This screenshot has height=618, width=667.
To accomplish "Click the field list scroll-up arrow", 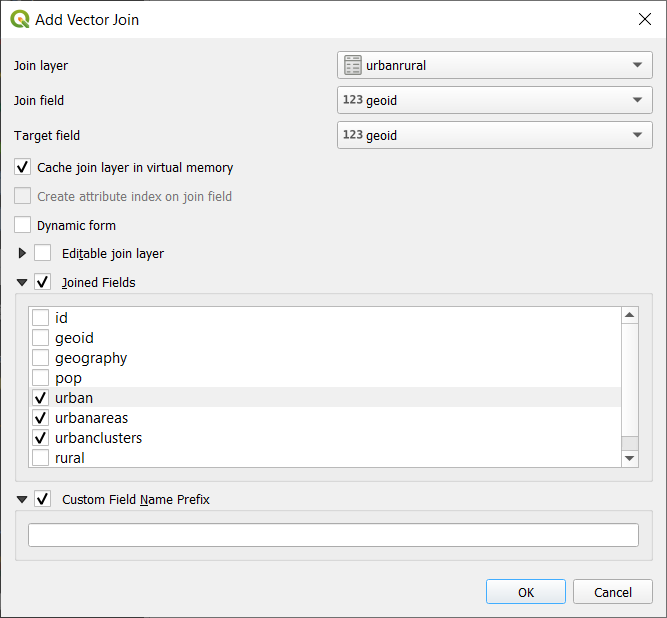I will tap(630, 315).
